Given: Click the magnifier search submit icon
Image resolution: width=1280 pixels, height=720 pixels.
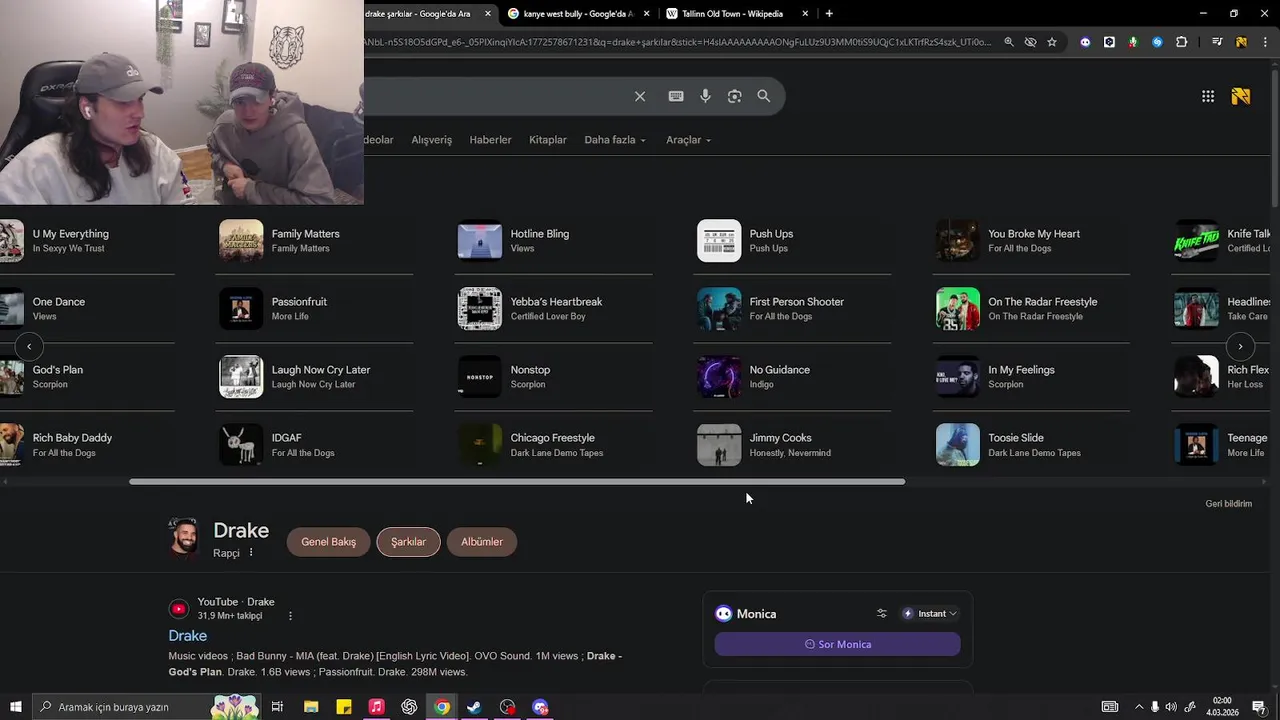Looking at the screenshot, I should pyautogui.click(x=764, y=96).
